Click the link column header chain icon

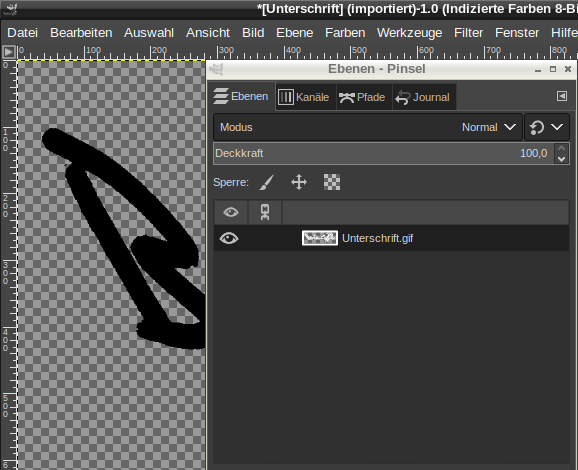[x=265, y=212]
